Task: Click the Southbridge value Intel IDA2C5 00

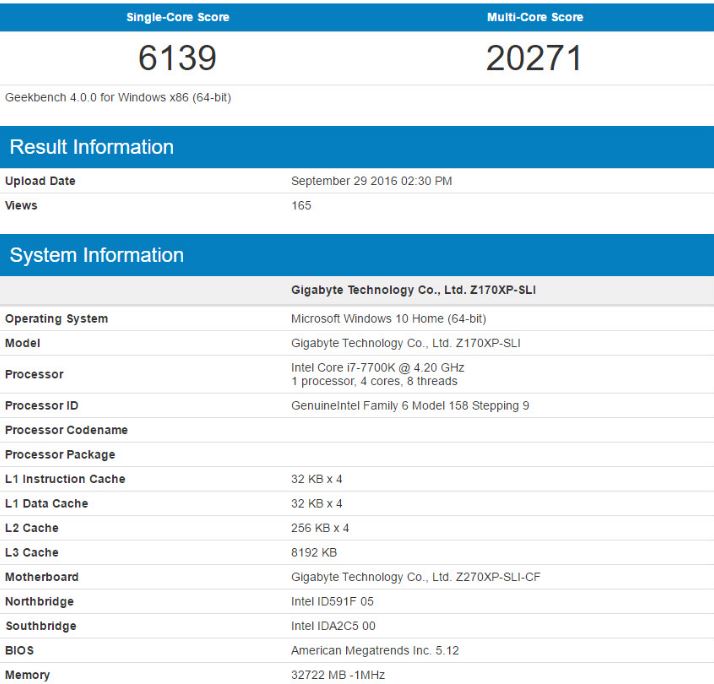Action: tap(334, 626)
